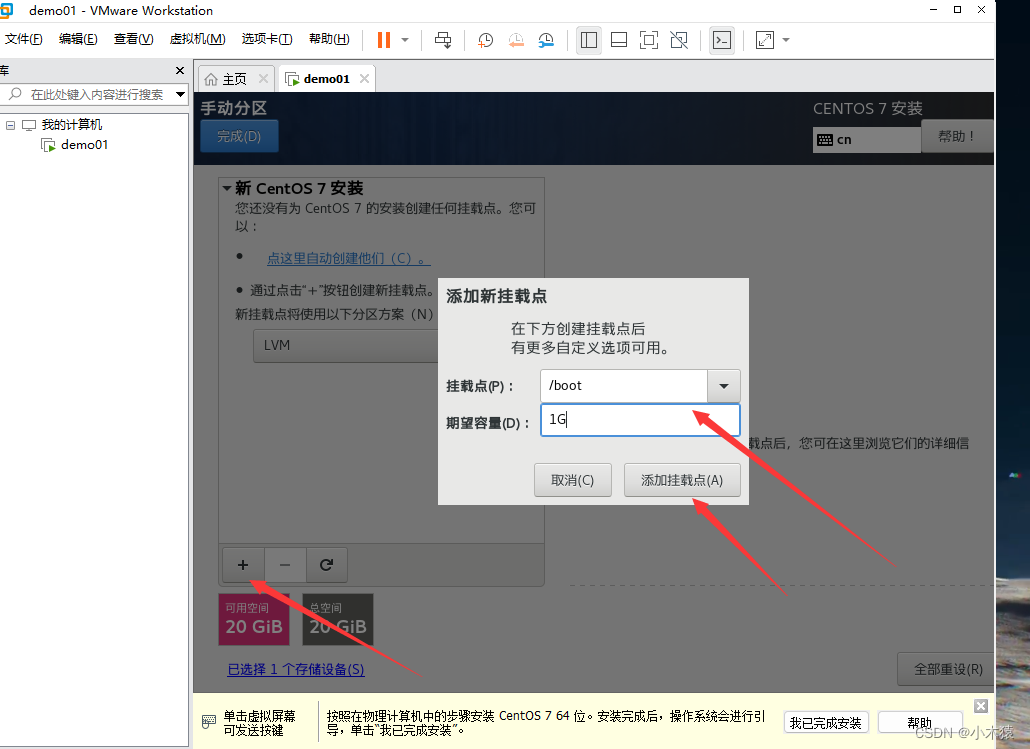This screenshot has width=1030, height=749.
Task: Open the 选项卡(T) menu
Action: click(267, 39)
